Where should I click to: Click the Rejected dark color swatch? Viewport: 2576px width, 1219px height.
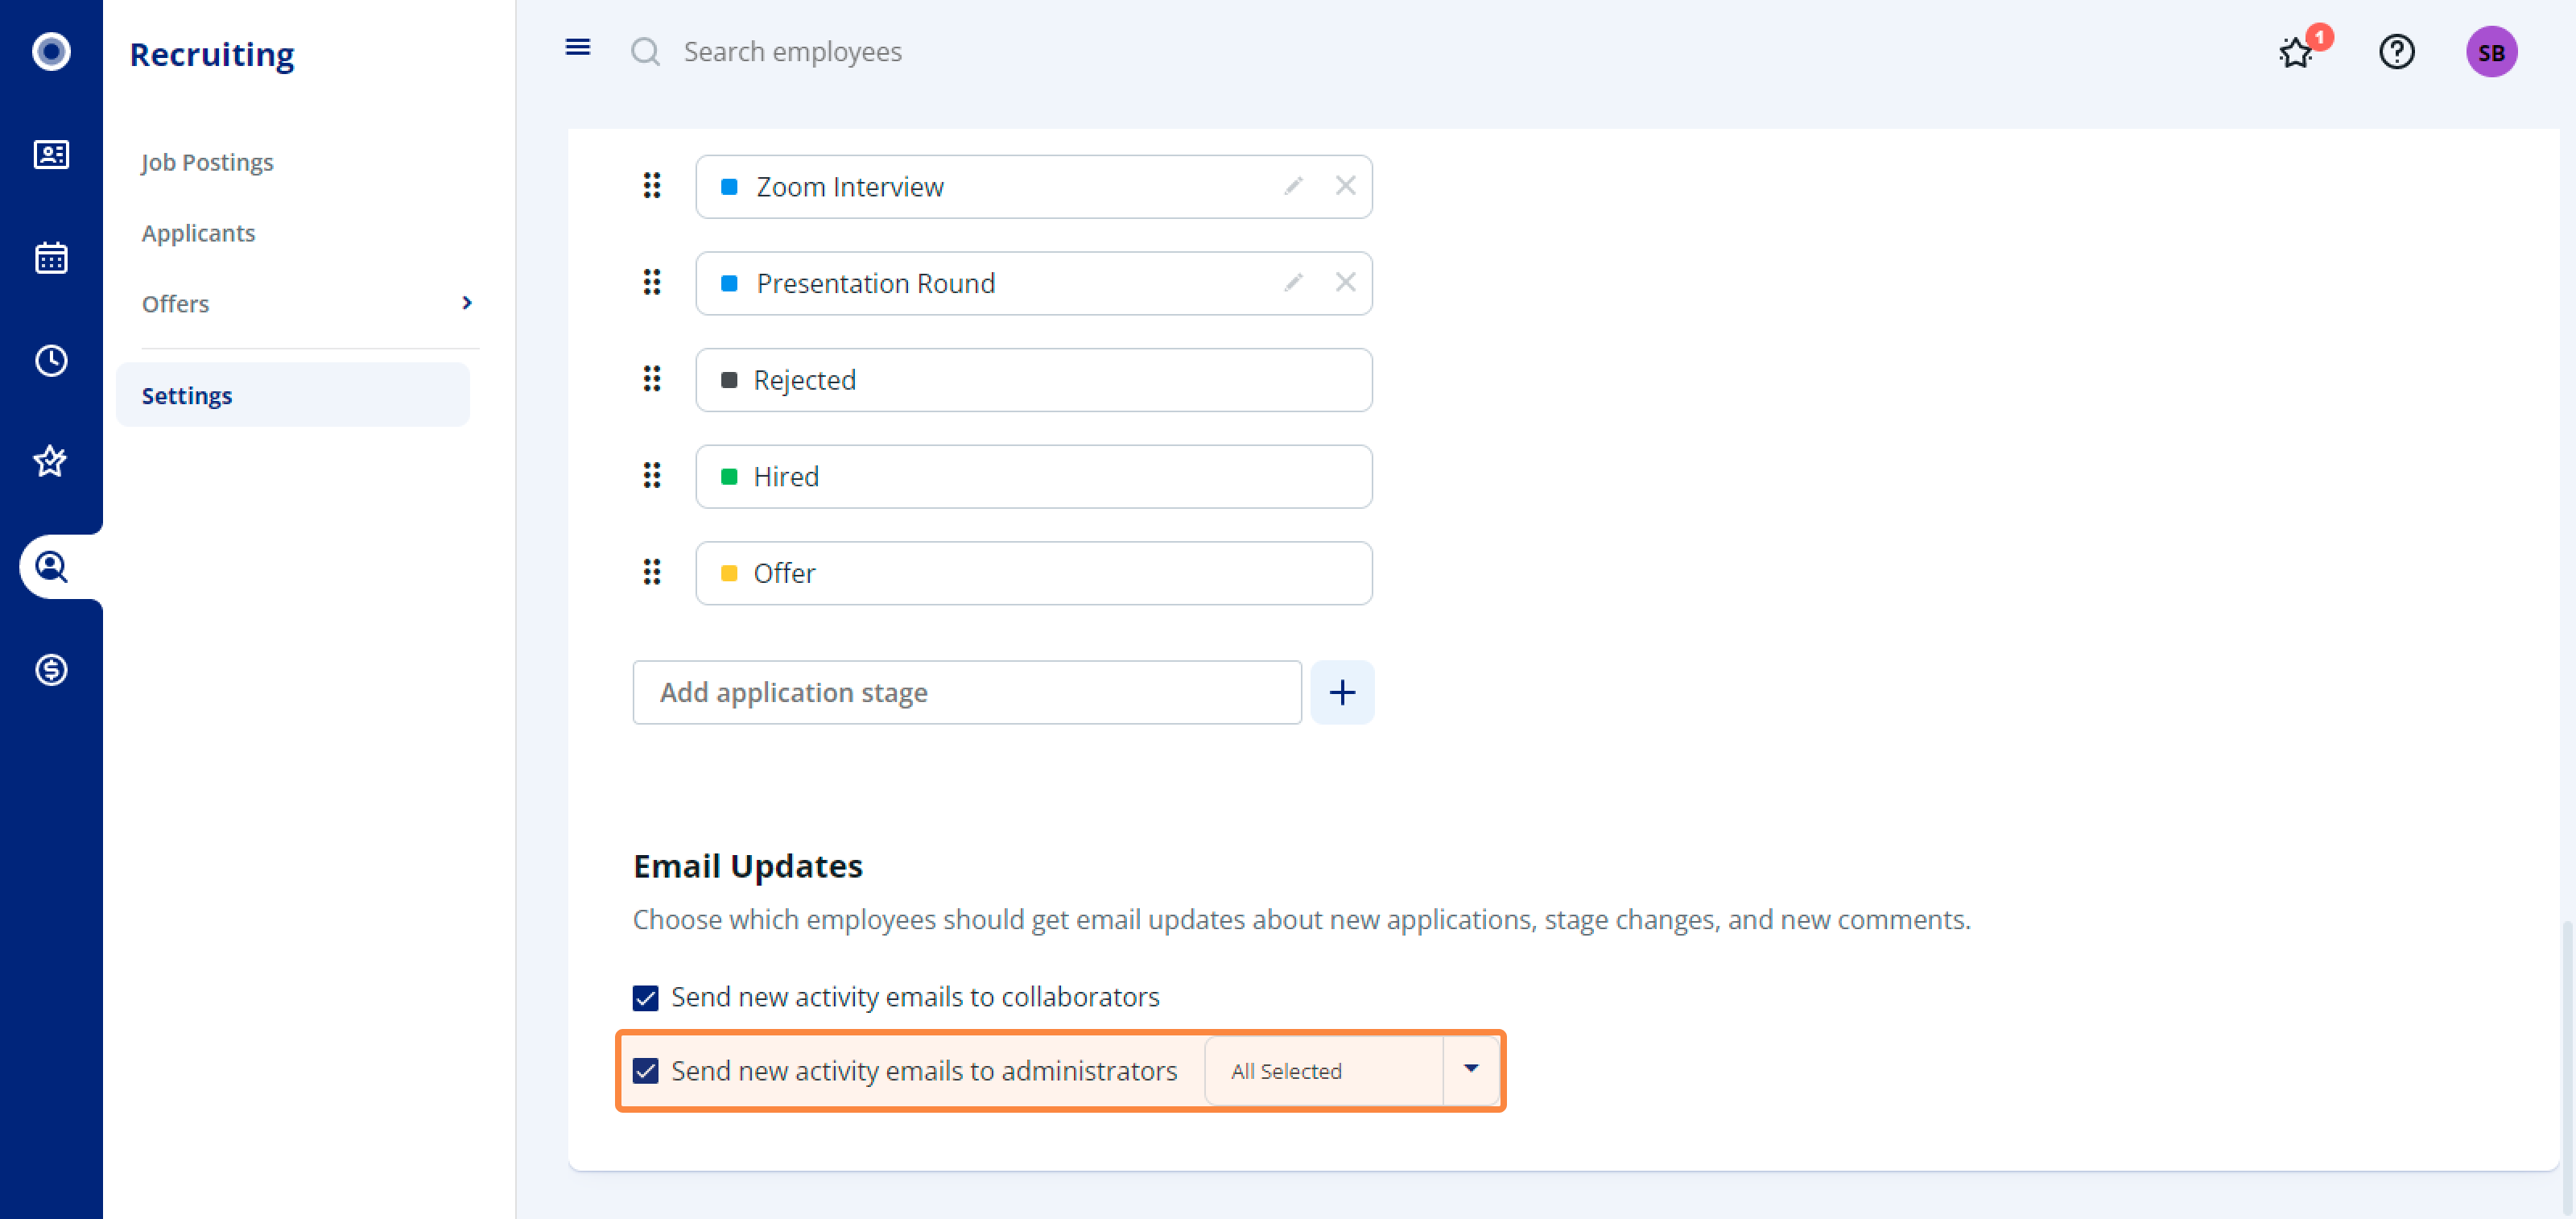click(x=730, y=380)
